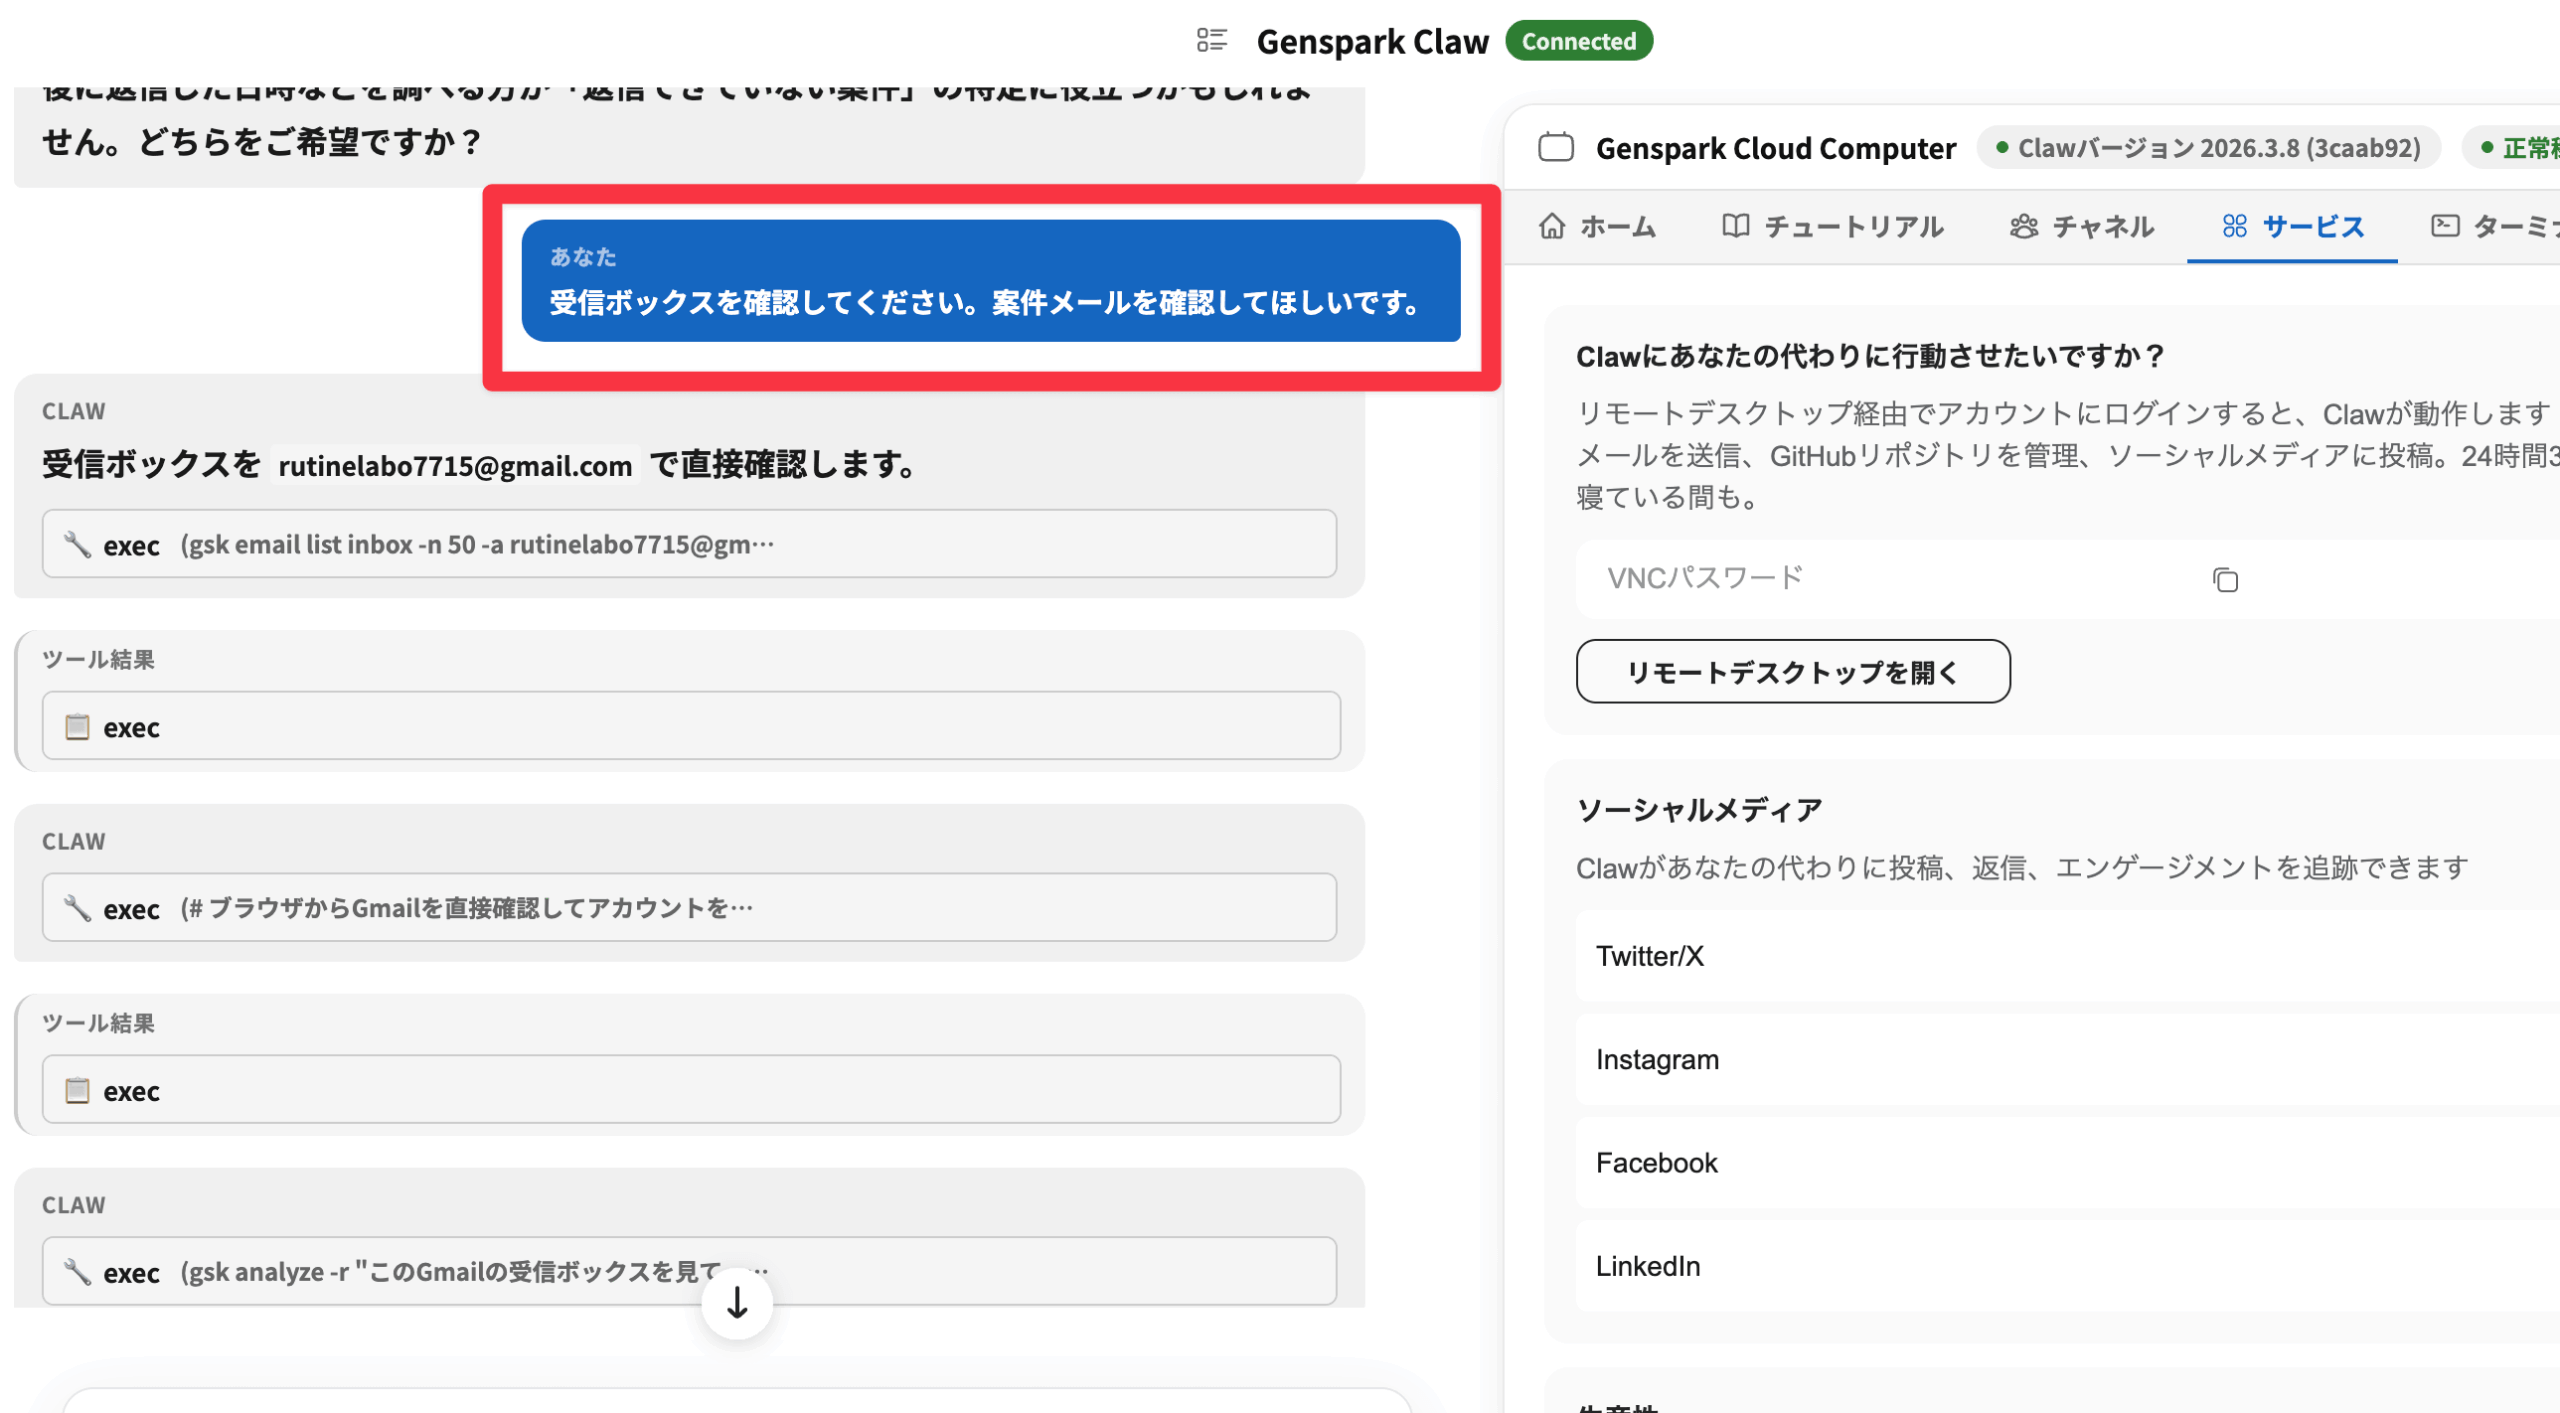Viewport: 2560px width, 1413px height.
Task: Click the Cloud Computer monitor icon
Action: tap(1555, 148)
